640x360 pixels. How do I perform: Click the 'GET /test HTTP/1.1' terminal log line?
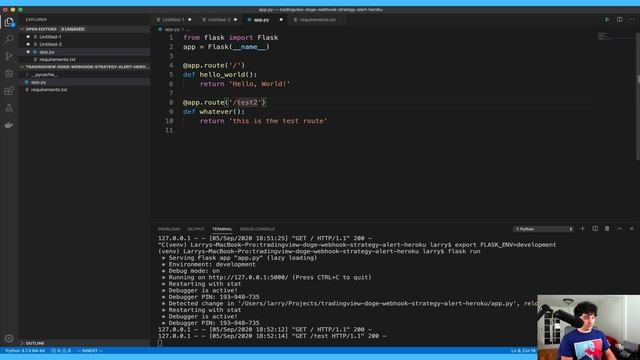(272, 336)
